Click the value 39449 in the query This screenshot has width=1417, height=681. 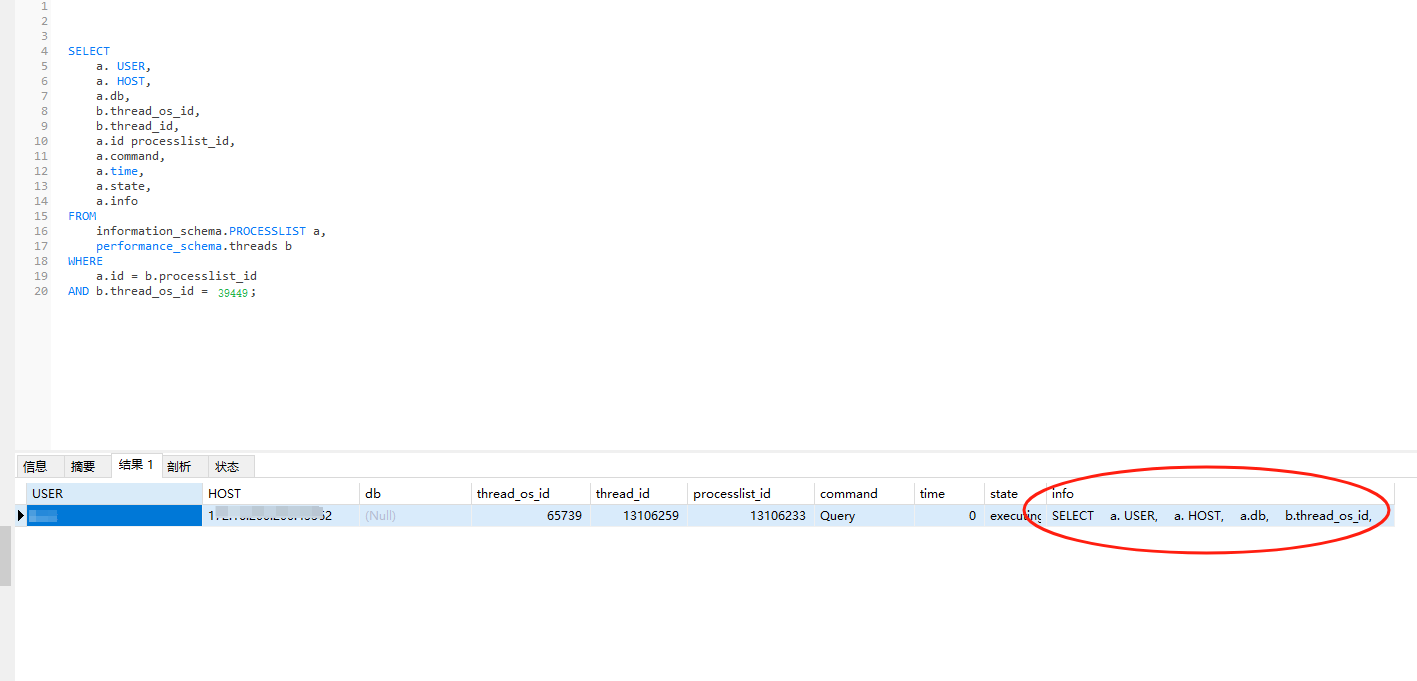click(x=233, y=293)
